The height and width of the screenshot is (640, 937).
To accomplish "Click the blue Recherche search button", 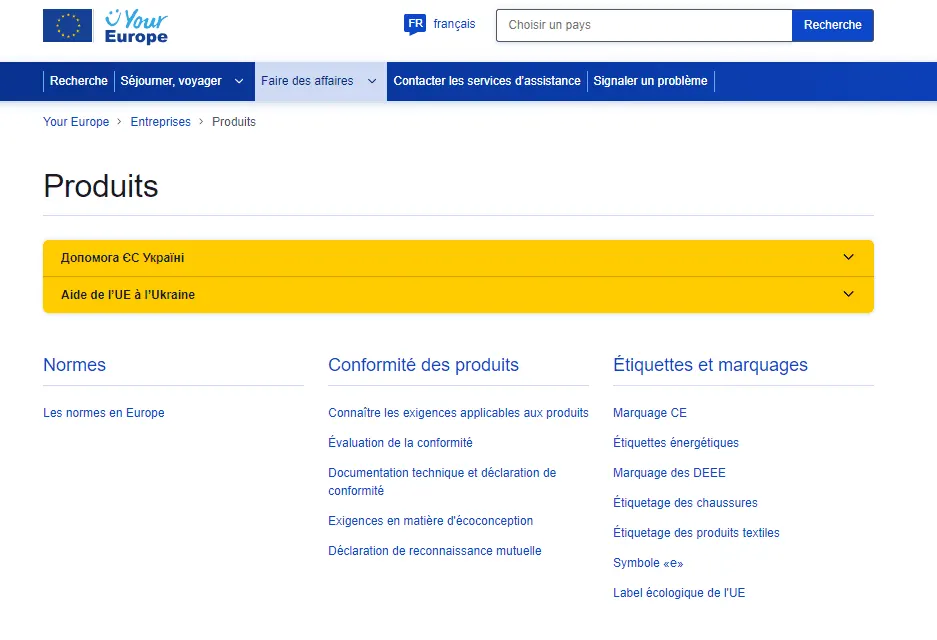I will pos(832,25).
